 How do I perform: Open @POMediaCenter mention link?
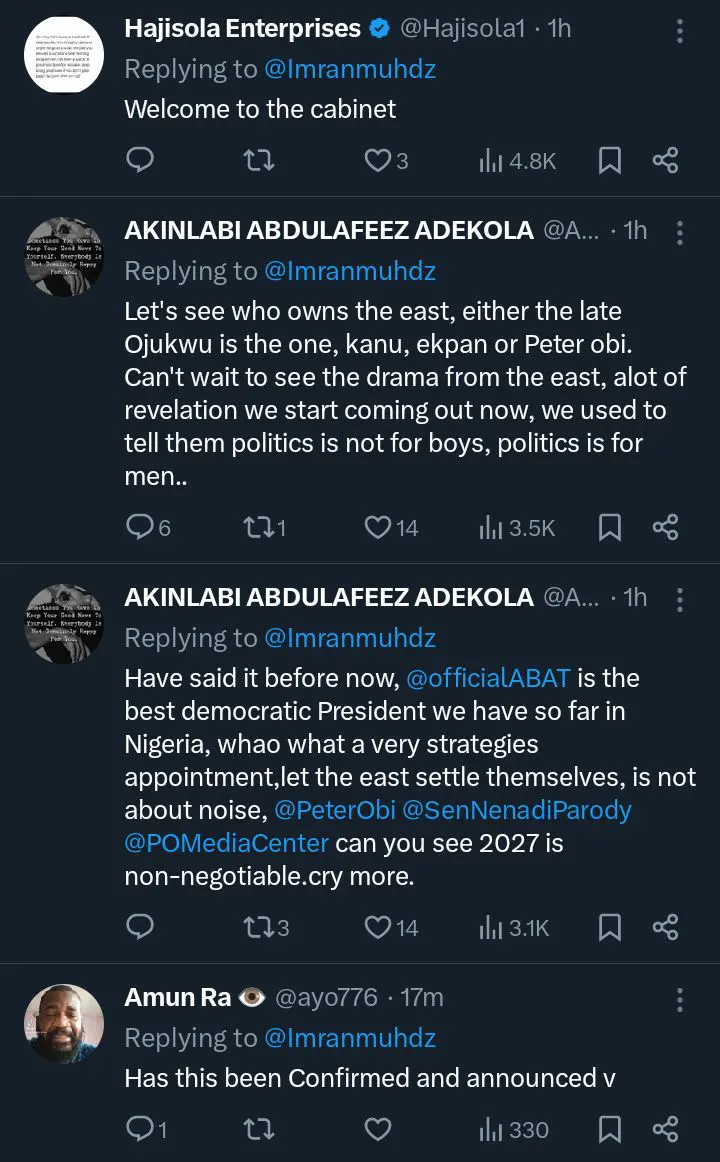pos(227,843)
